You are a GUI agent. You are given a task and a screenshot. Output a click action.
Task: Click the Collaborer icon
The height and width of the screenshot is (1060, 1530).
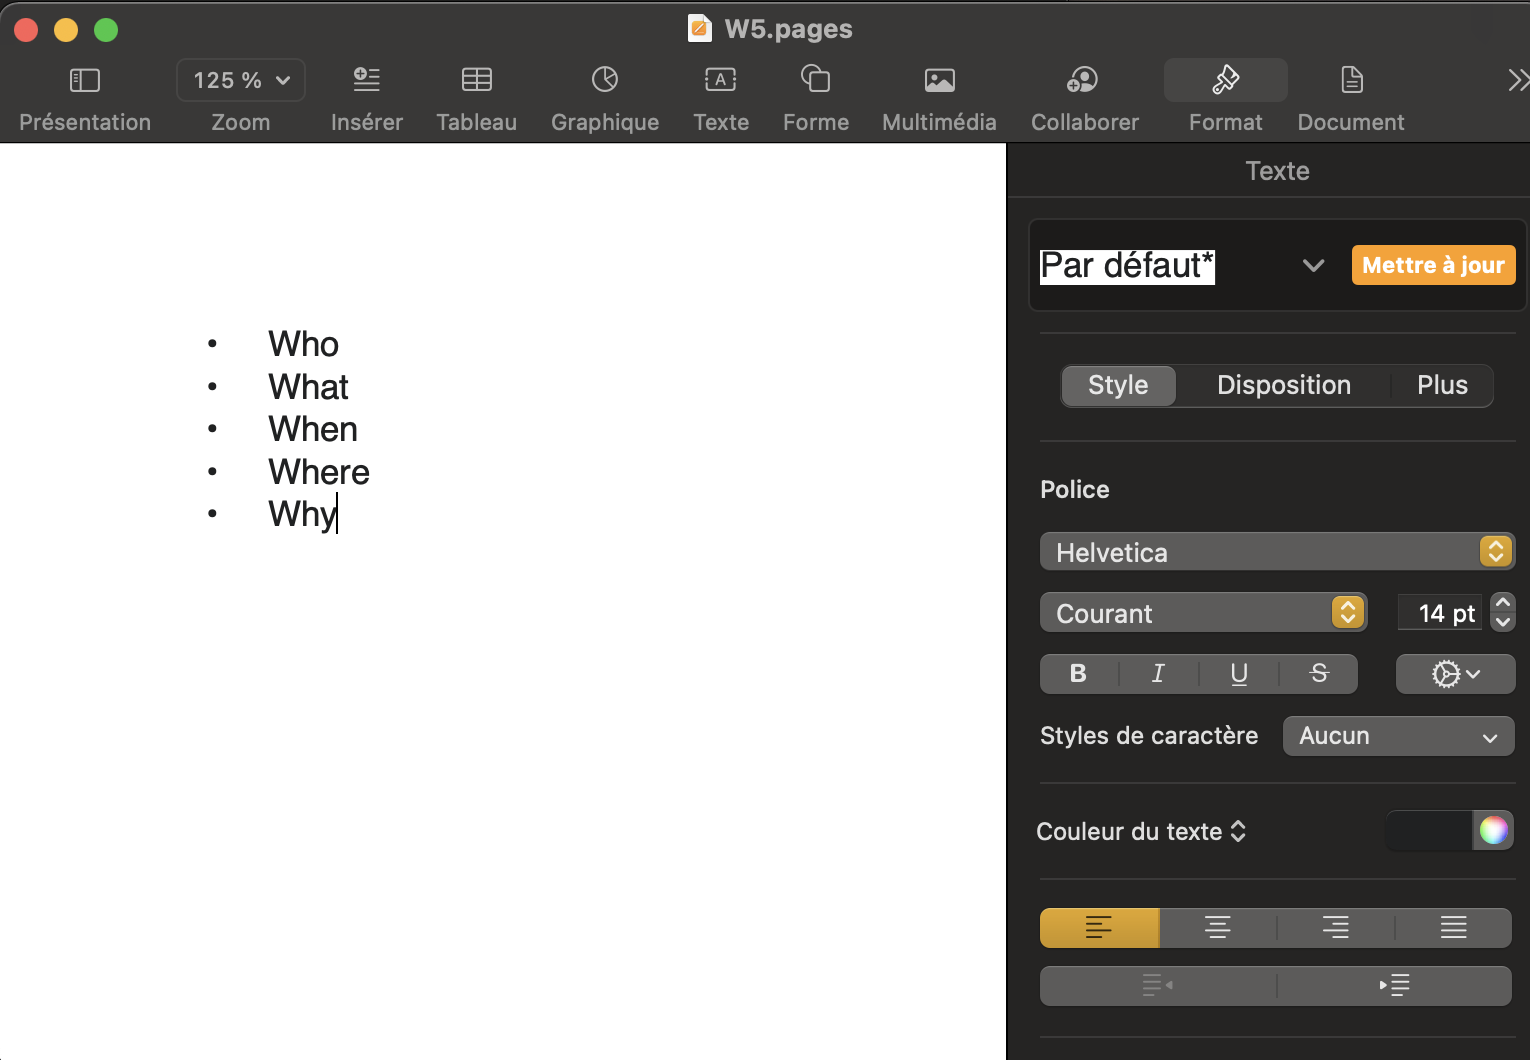tap(1084, 80)
